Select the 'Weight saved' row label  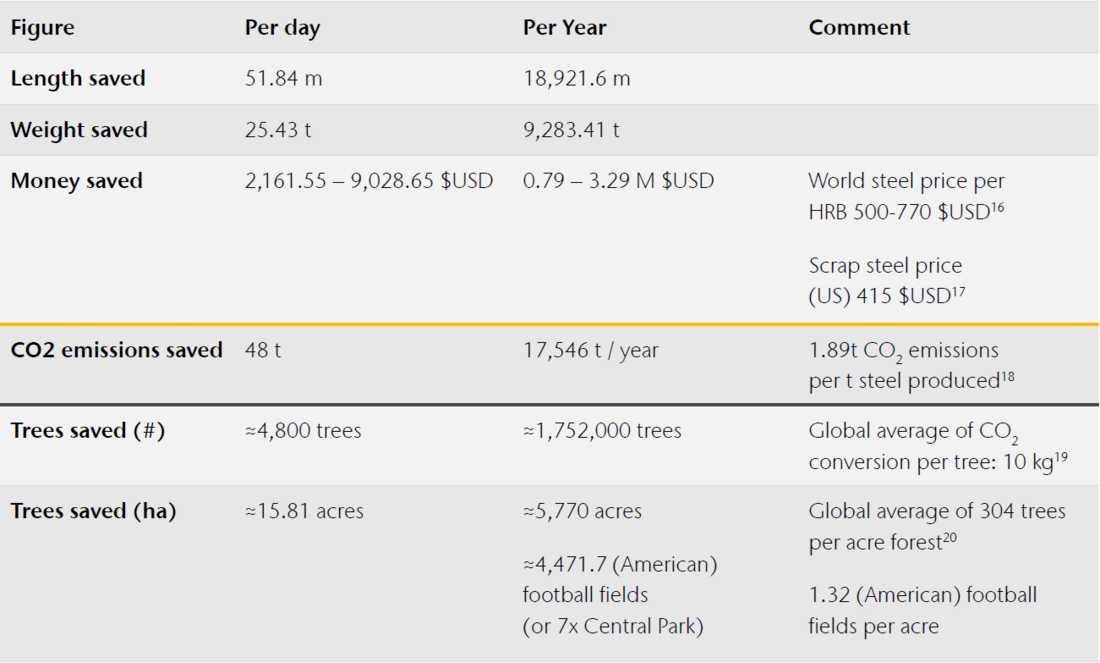tap(79, 130)
